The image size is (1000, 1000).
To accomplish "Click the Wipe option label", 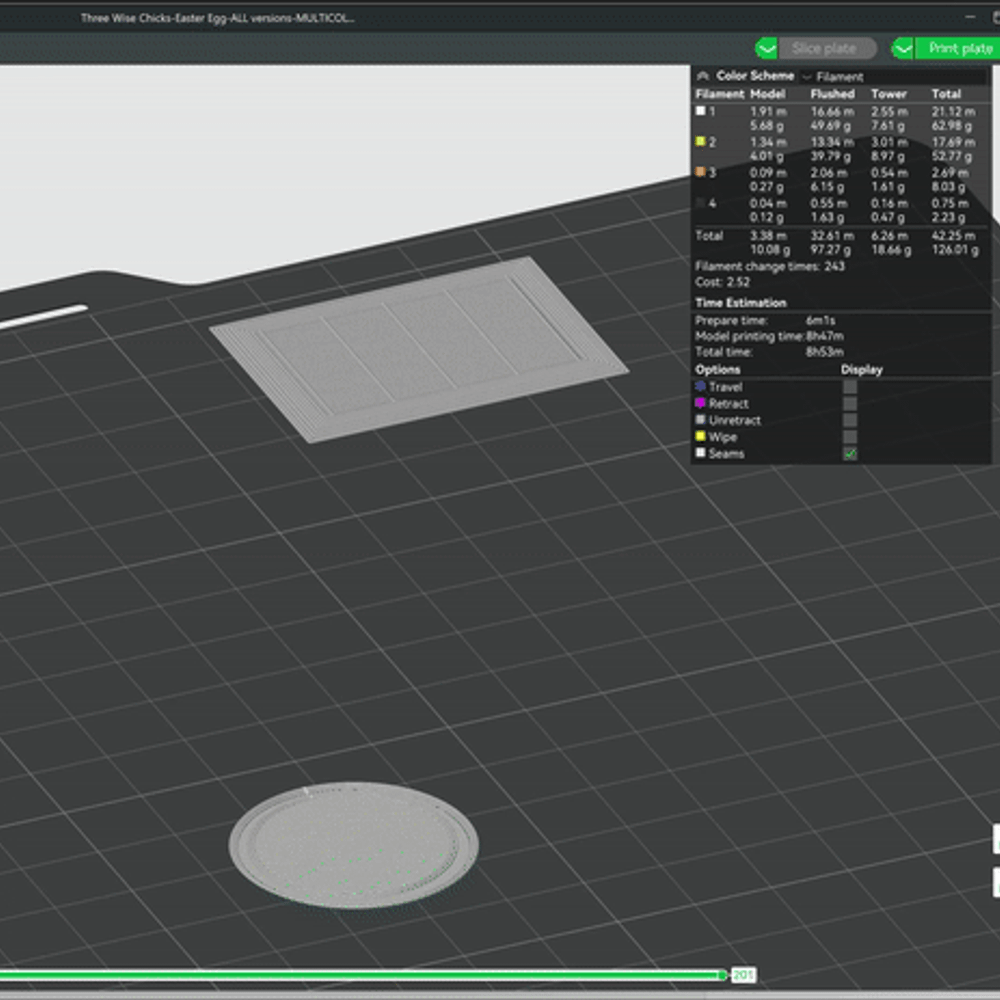I will [723, 437].
